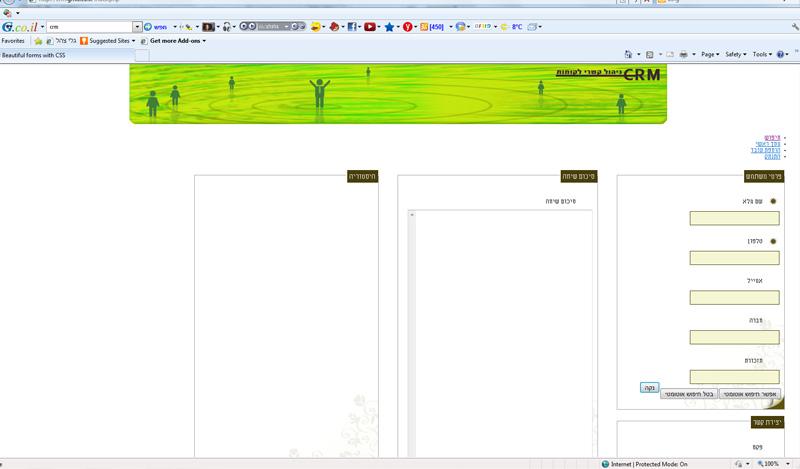Click the second navigation link in list
Screen dimensions: 800x469
click(768, 144)
